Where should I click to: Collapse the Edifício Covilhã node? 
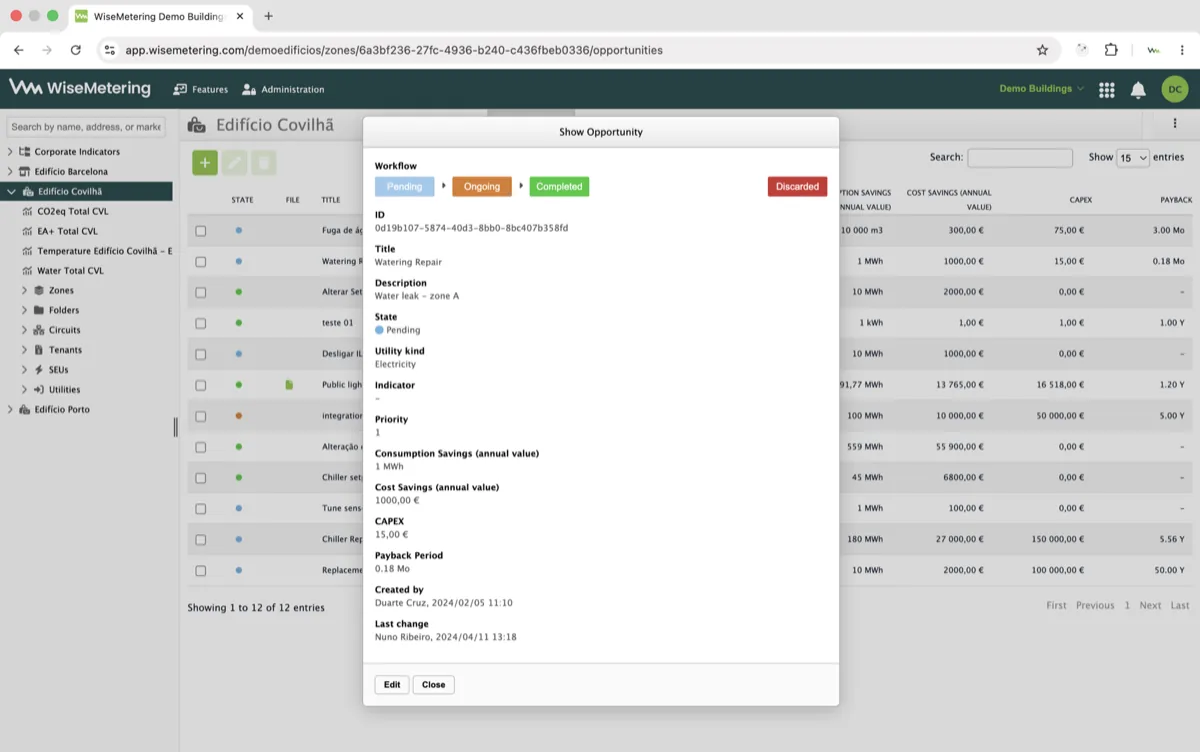(11, 191)
